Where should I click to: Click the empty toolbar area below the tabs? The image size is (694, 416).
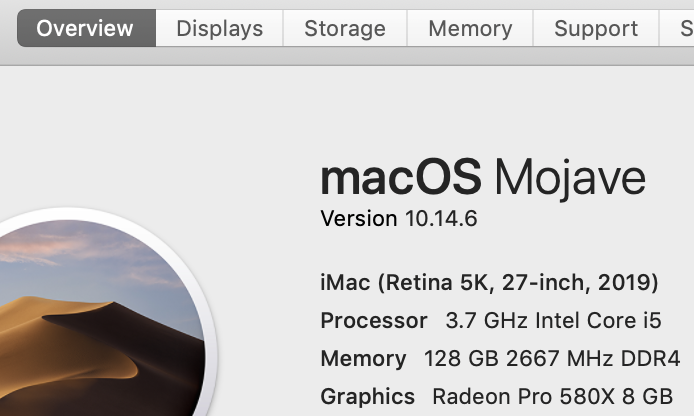pos(347,56)
